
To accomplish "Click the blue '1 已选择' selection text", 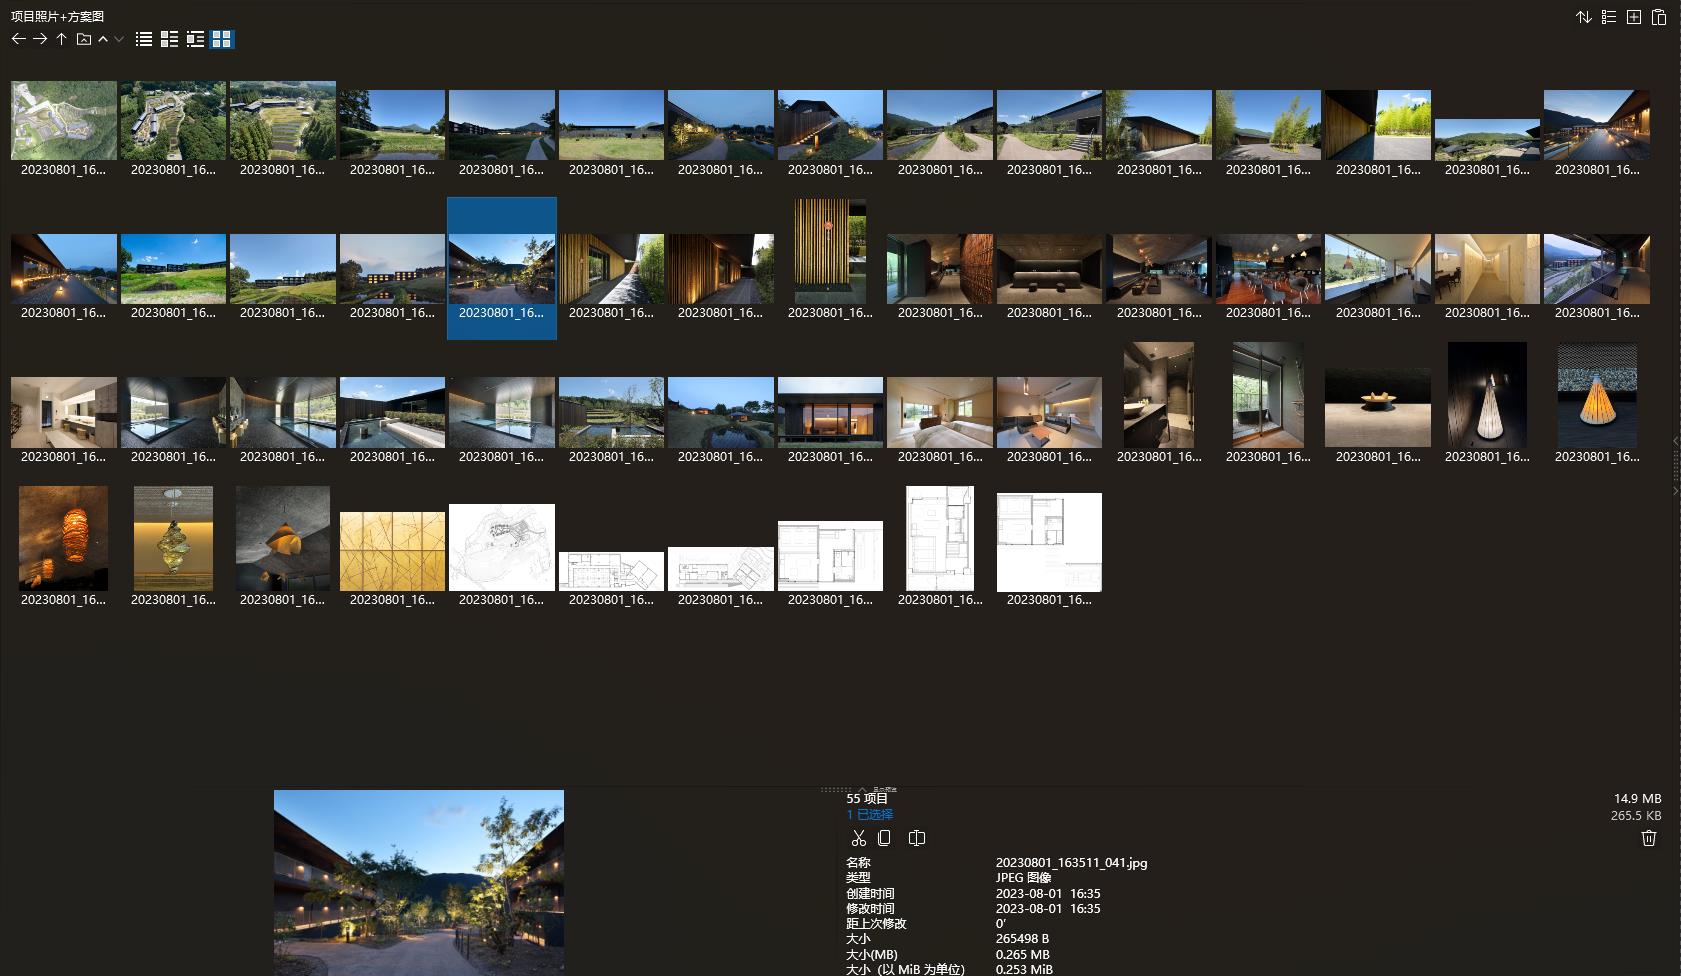I will (869, 814).
